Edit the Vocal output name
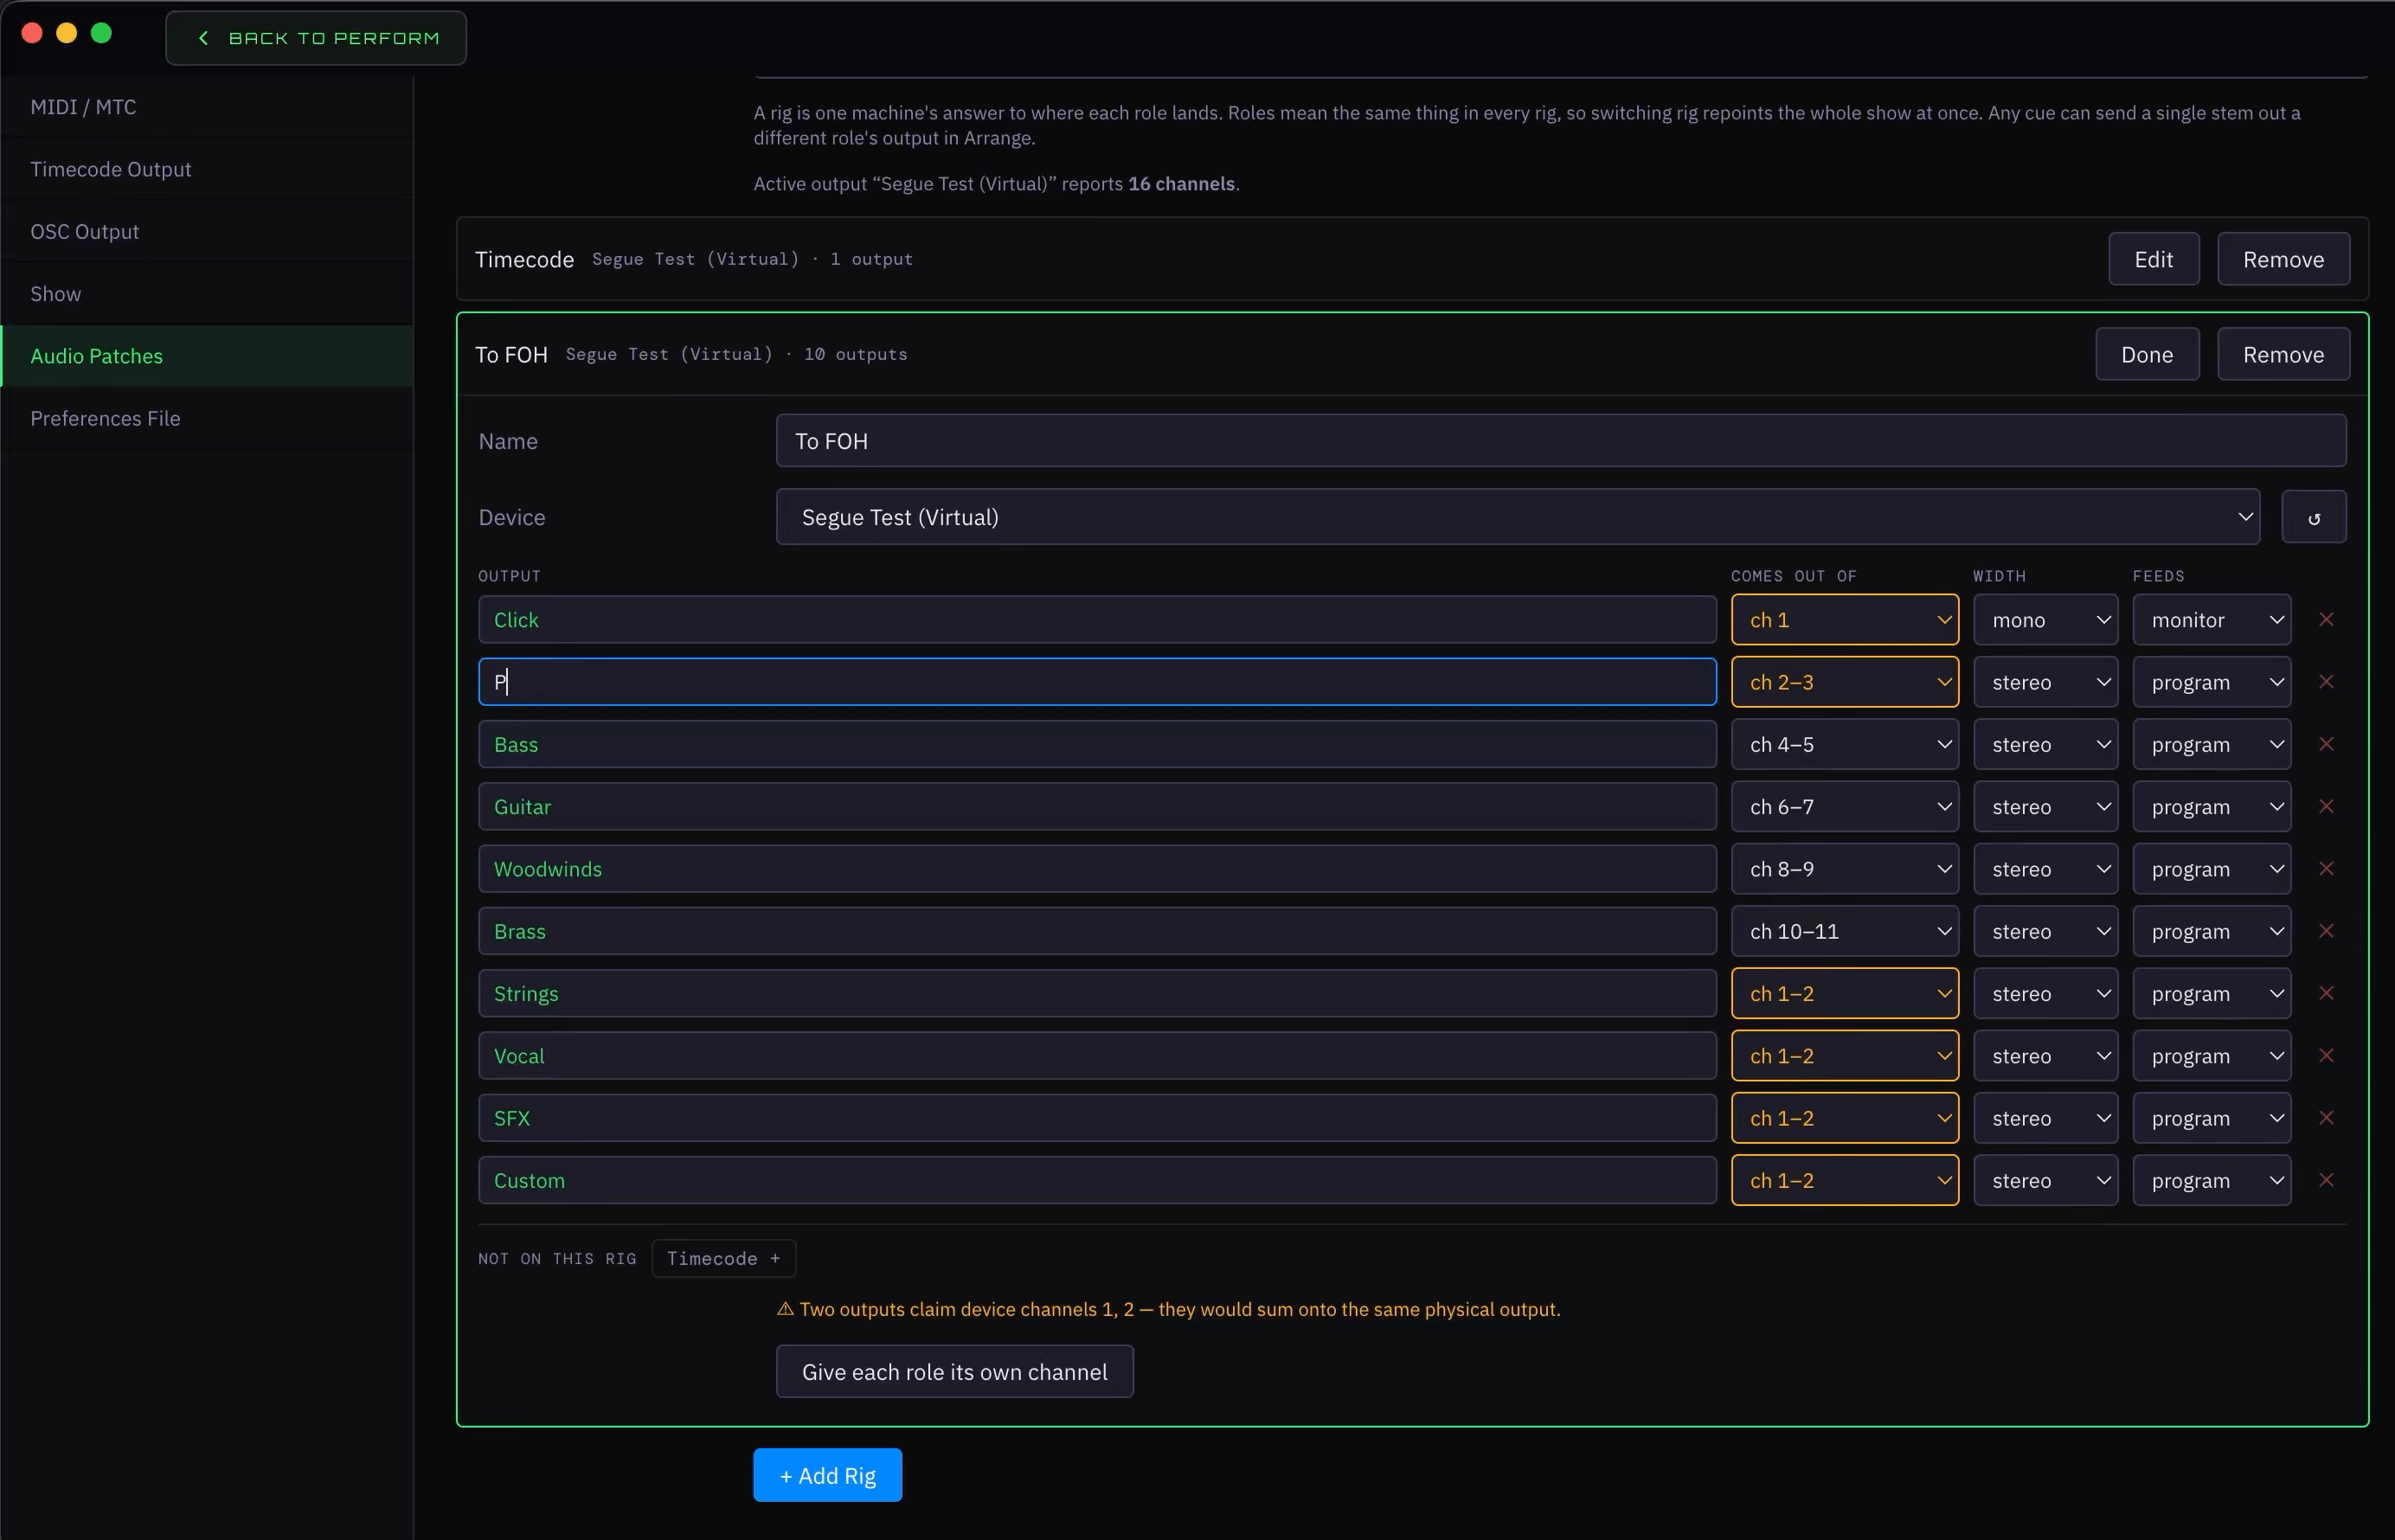 (x=1097, y=1056)
